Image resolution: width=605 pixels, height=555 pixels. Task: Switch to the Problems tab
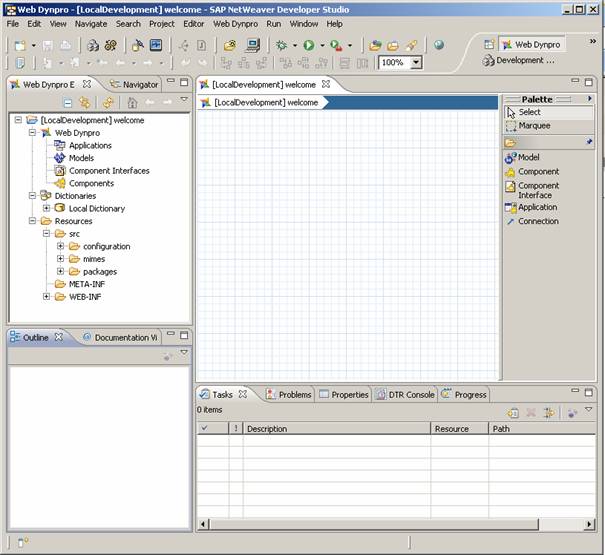point(294,395)
